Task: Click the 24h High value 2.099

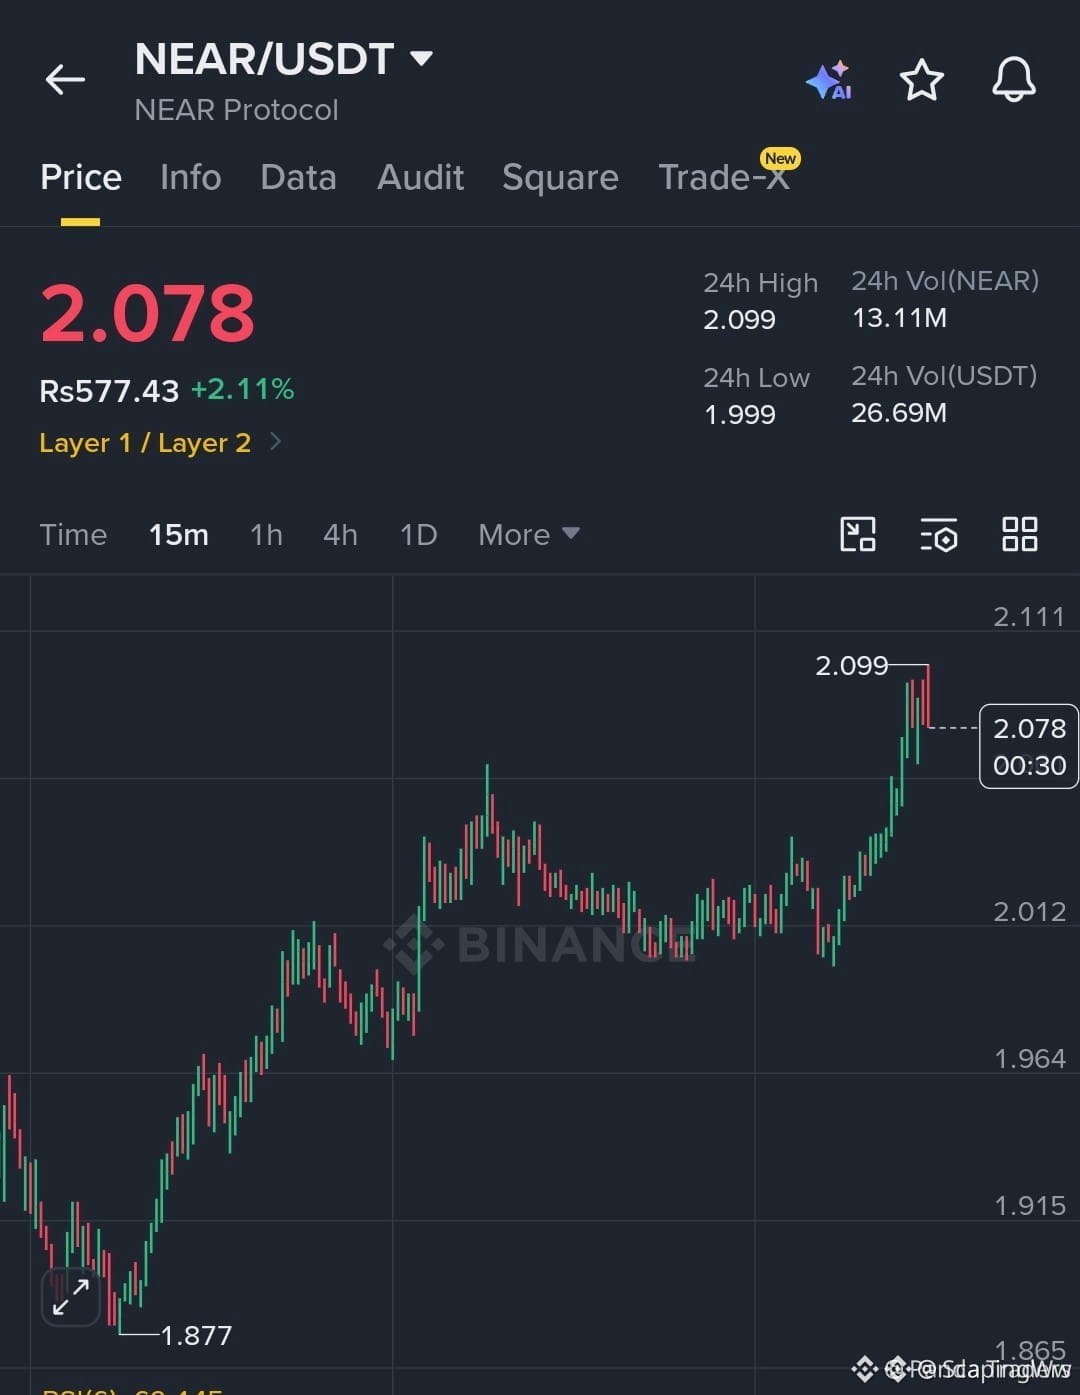Action: tap(739, 320)
